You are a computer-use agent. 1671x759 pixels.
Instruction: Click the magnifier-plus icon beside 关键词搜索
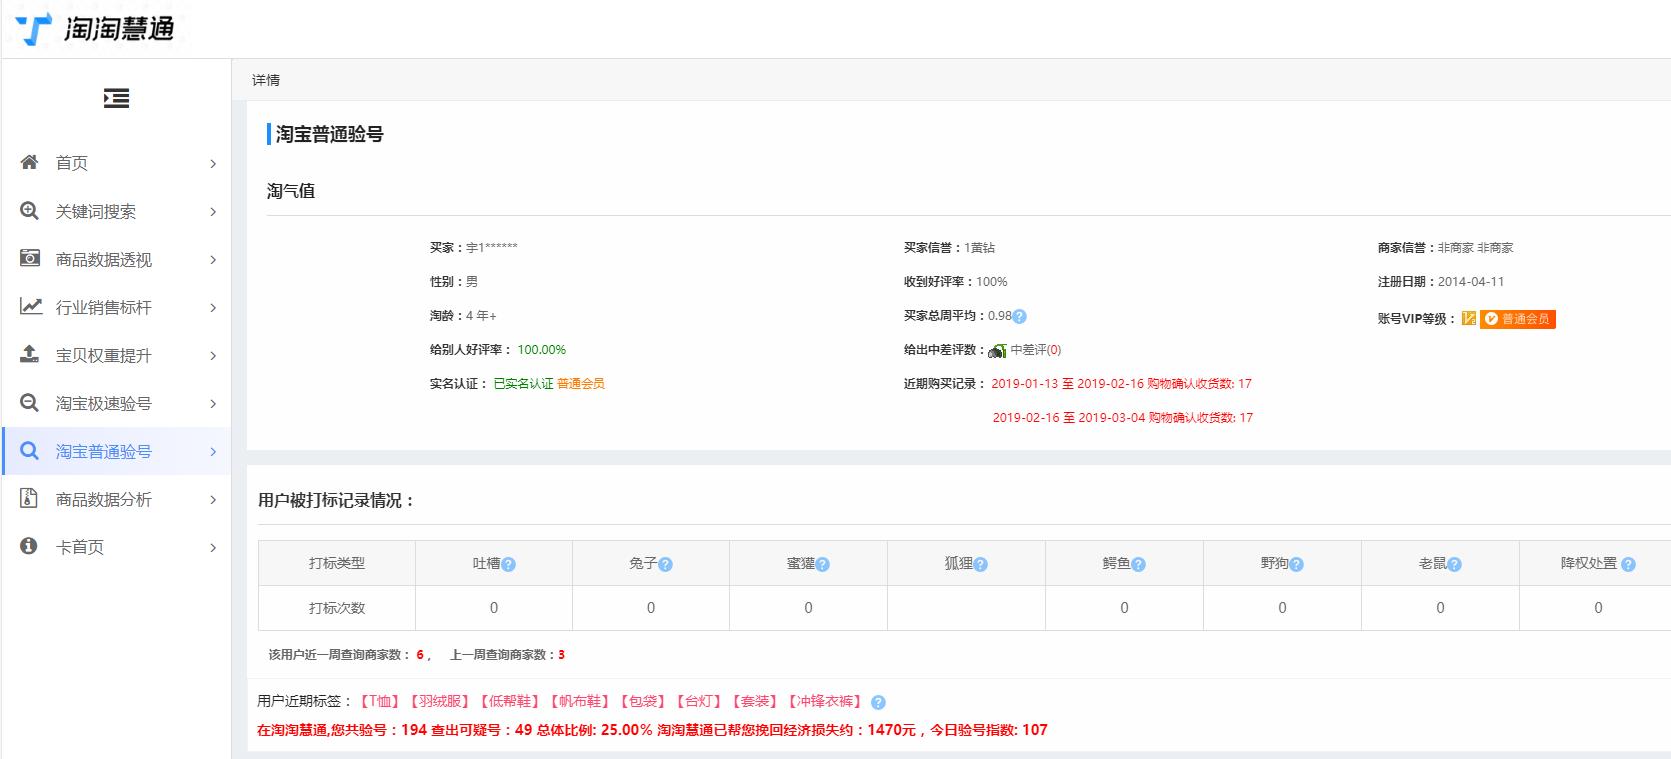30,210
